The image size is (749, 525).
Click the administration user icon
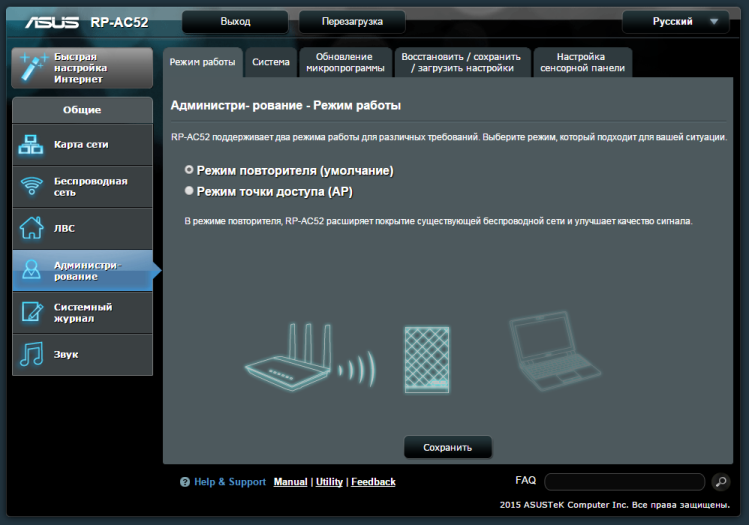[32, 270]
